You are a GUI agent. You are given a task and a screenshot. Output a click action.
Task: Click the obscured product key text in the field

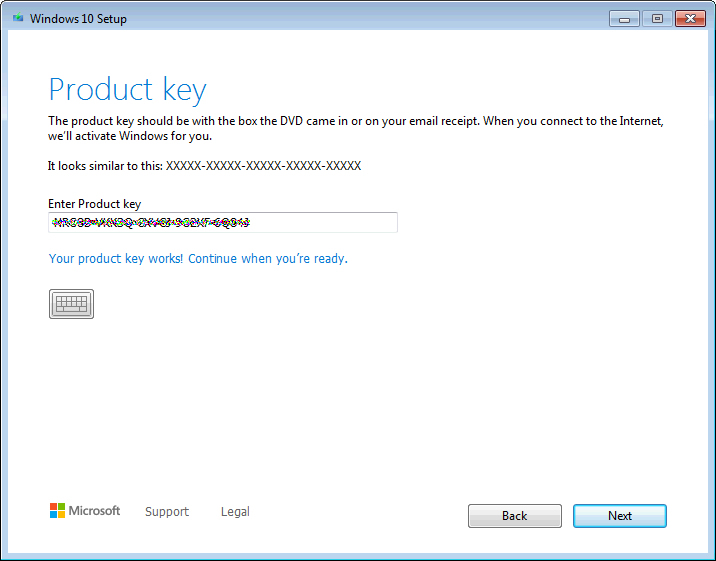(x=151, y=223)
